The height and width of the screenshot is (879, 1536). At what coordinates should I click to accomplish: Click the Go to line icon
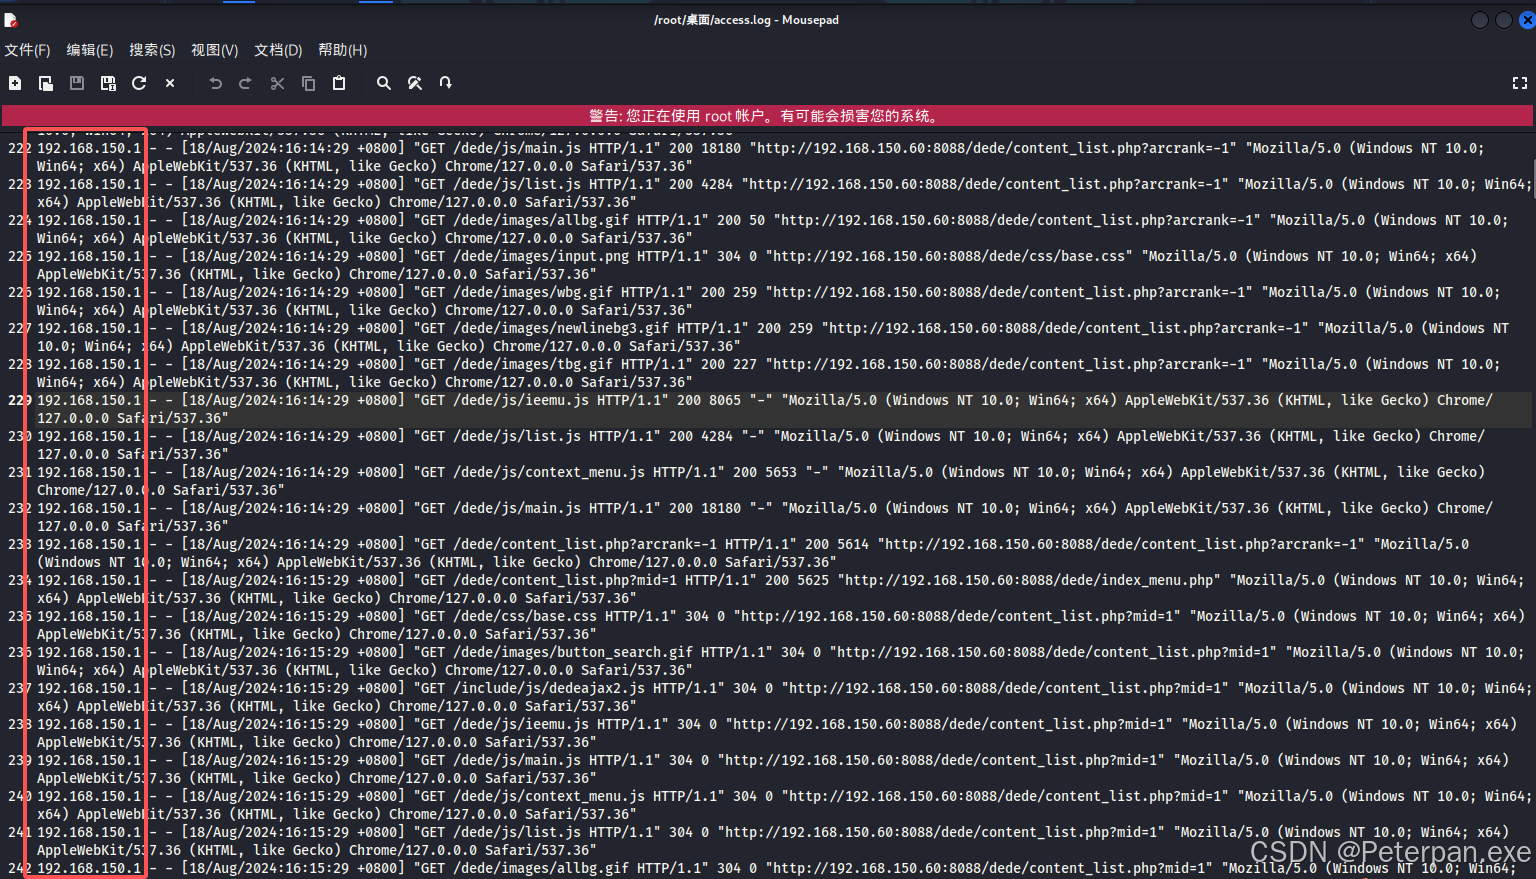[446, 84]
